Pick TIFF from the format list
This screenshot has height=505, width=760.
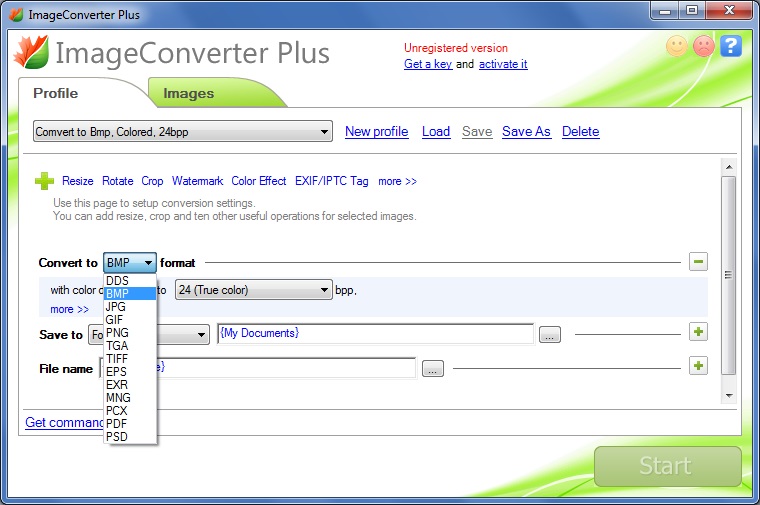click(130, 359)
